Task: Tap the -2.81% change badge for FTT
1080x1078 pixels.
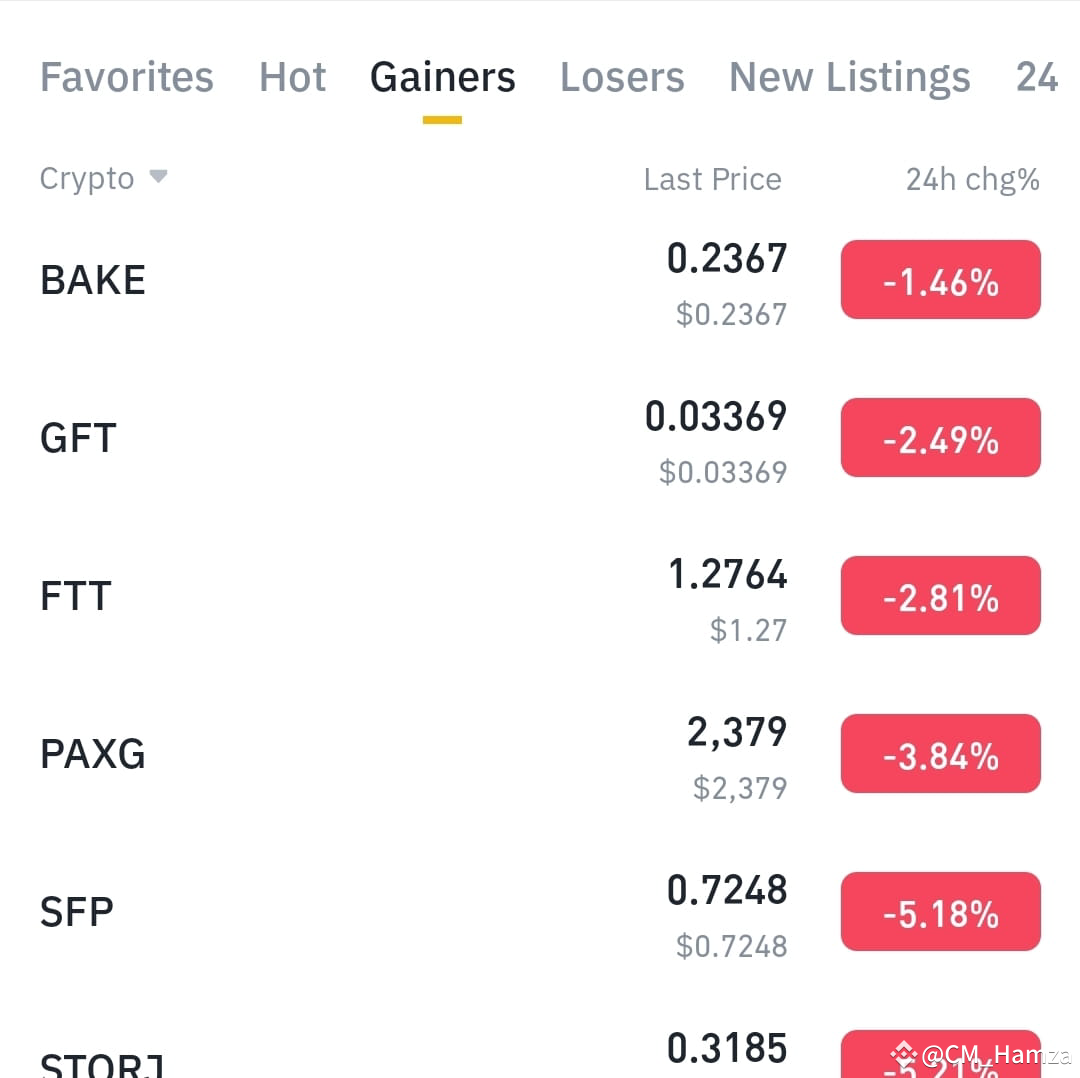Action: (940, 595)
